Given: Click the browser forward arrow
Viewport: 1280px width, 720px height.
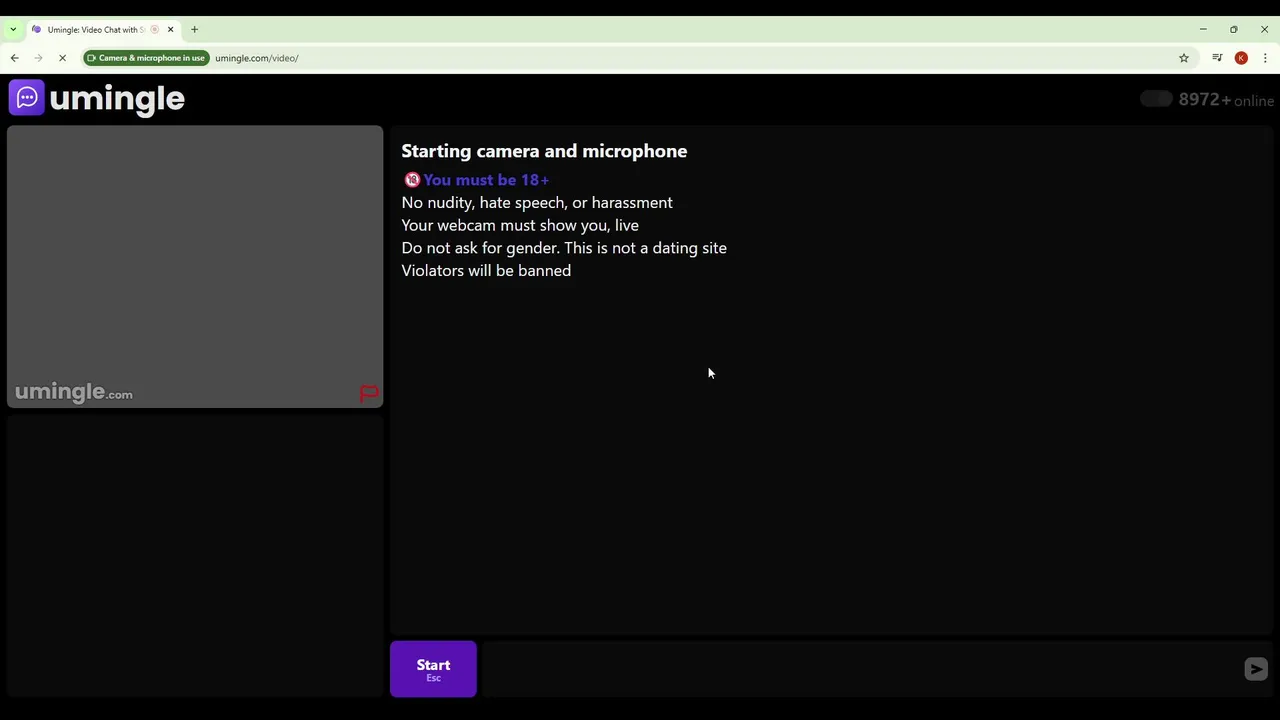Looking at the screenshot, I should click(x=38, y=58).
